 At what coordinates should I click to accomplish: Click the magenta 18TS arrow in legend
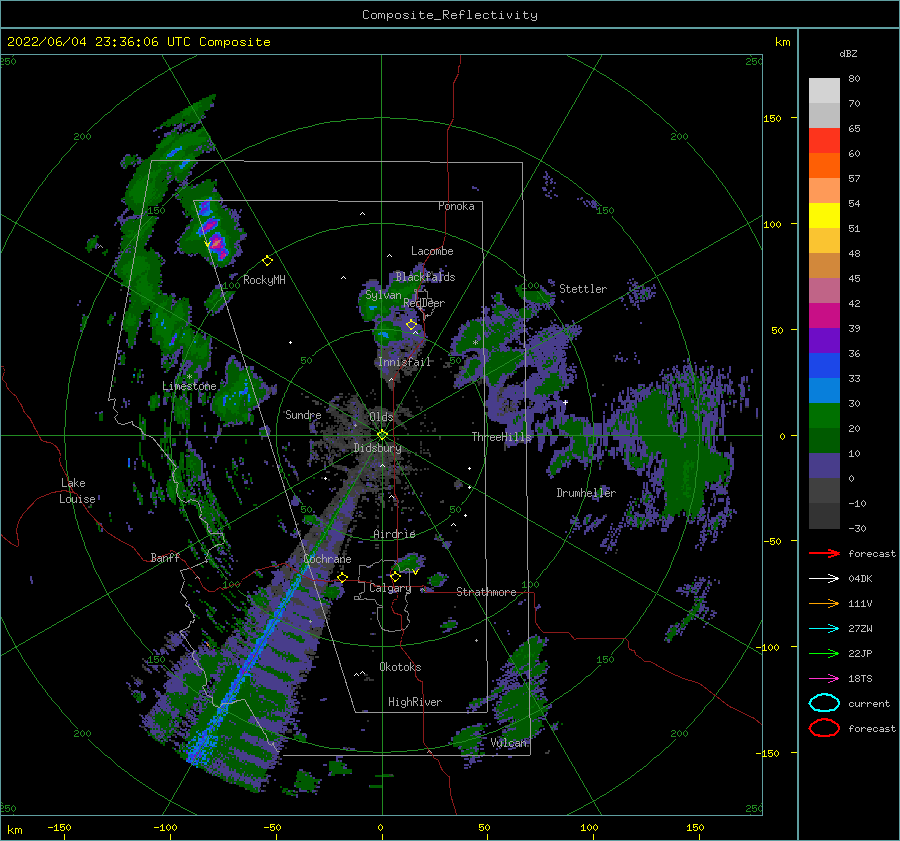[824, 679]
